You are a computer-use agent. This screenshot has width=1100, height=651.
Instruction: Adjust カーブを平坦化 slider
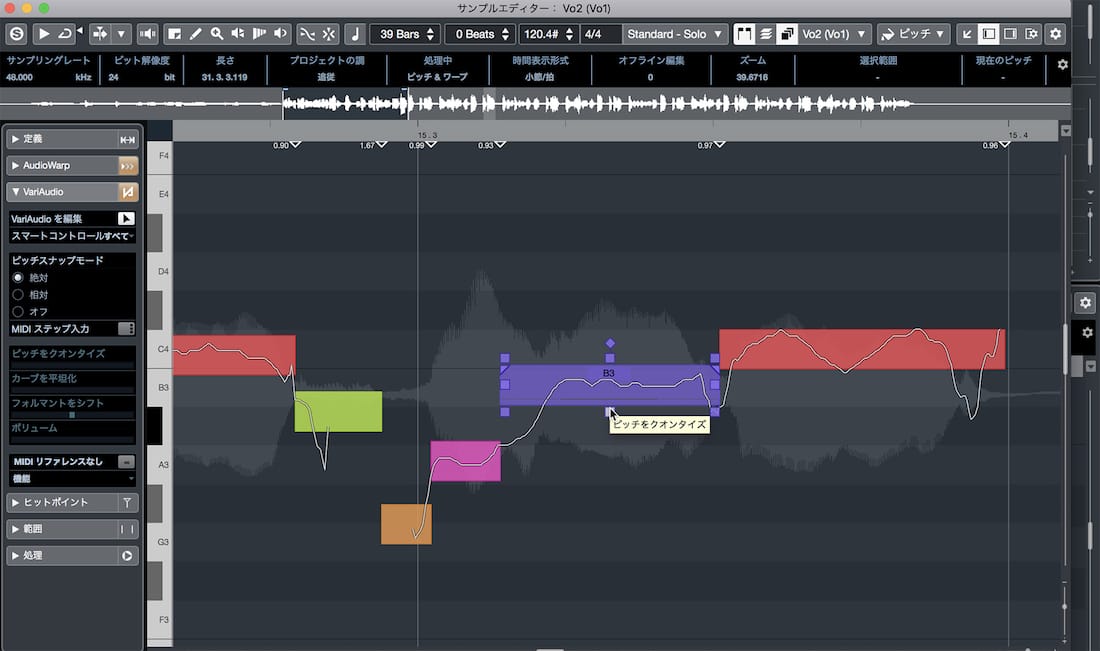pos(72,390)
